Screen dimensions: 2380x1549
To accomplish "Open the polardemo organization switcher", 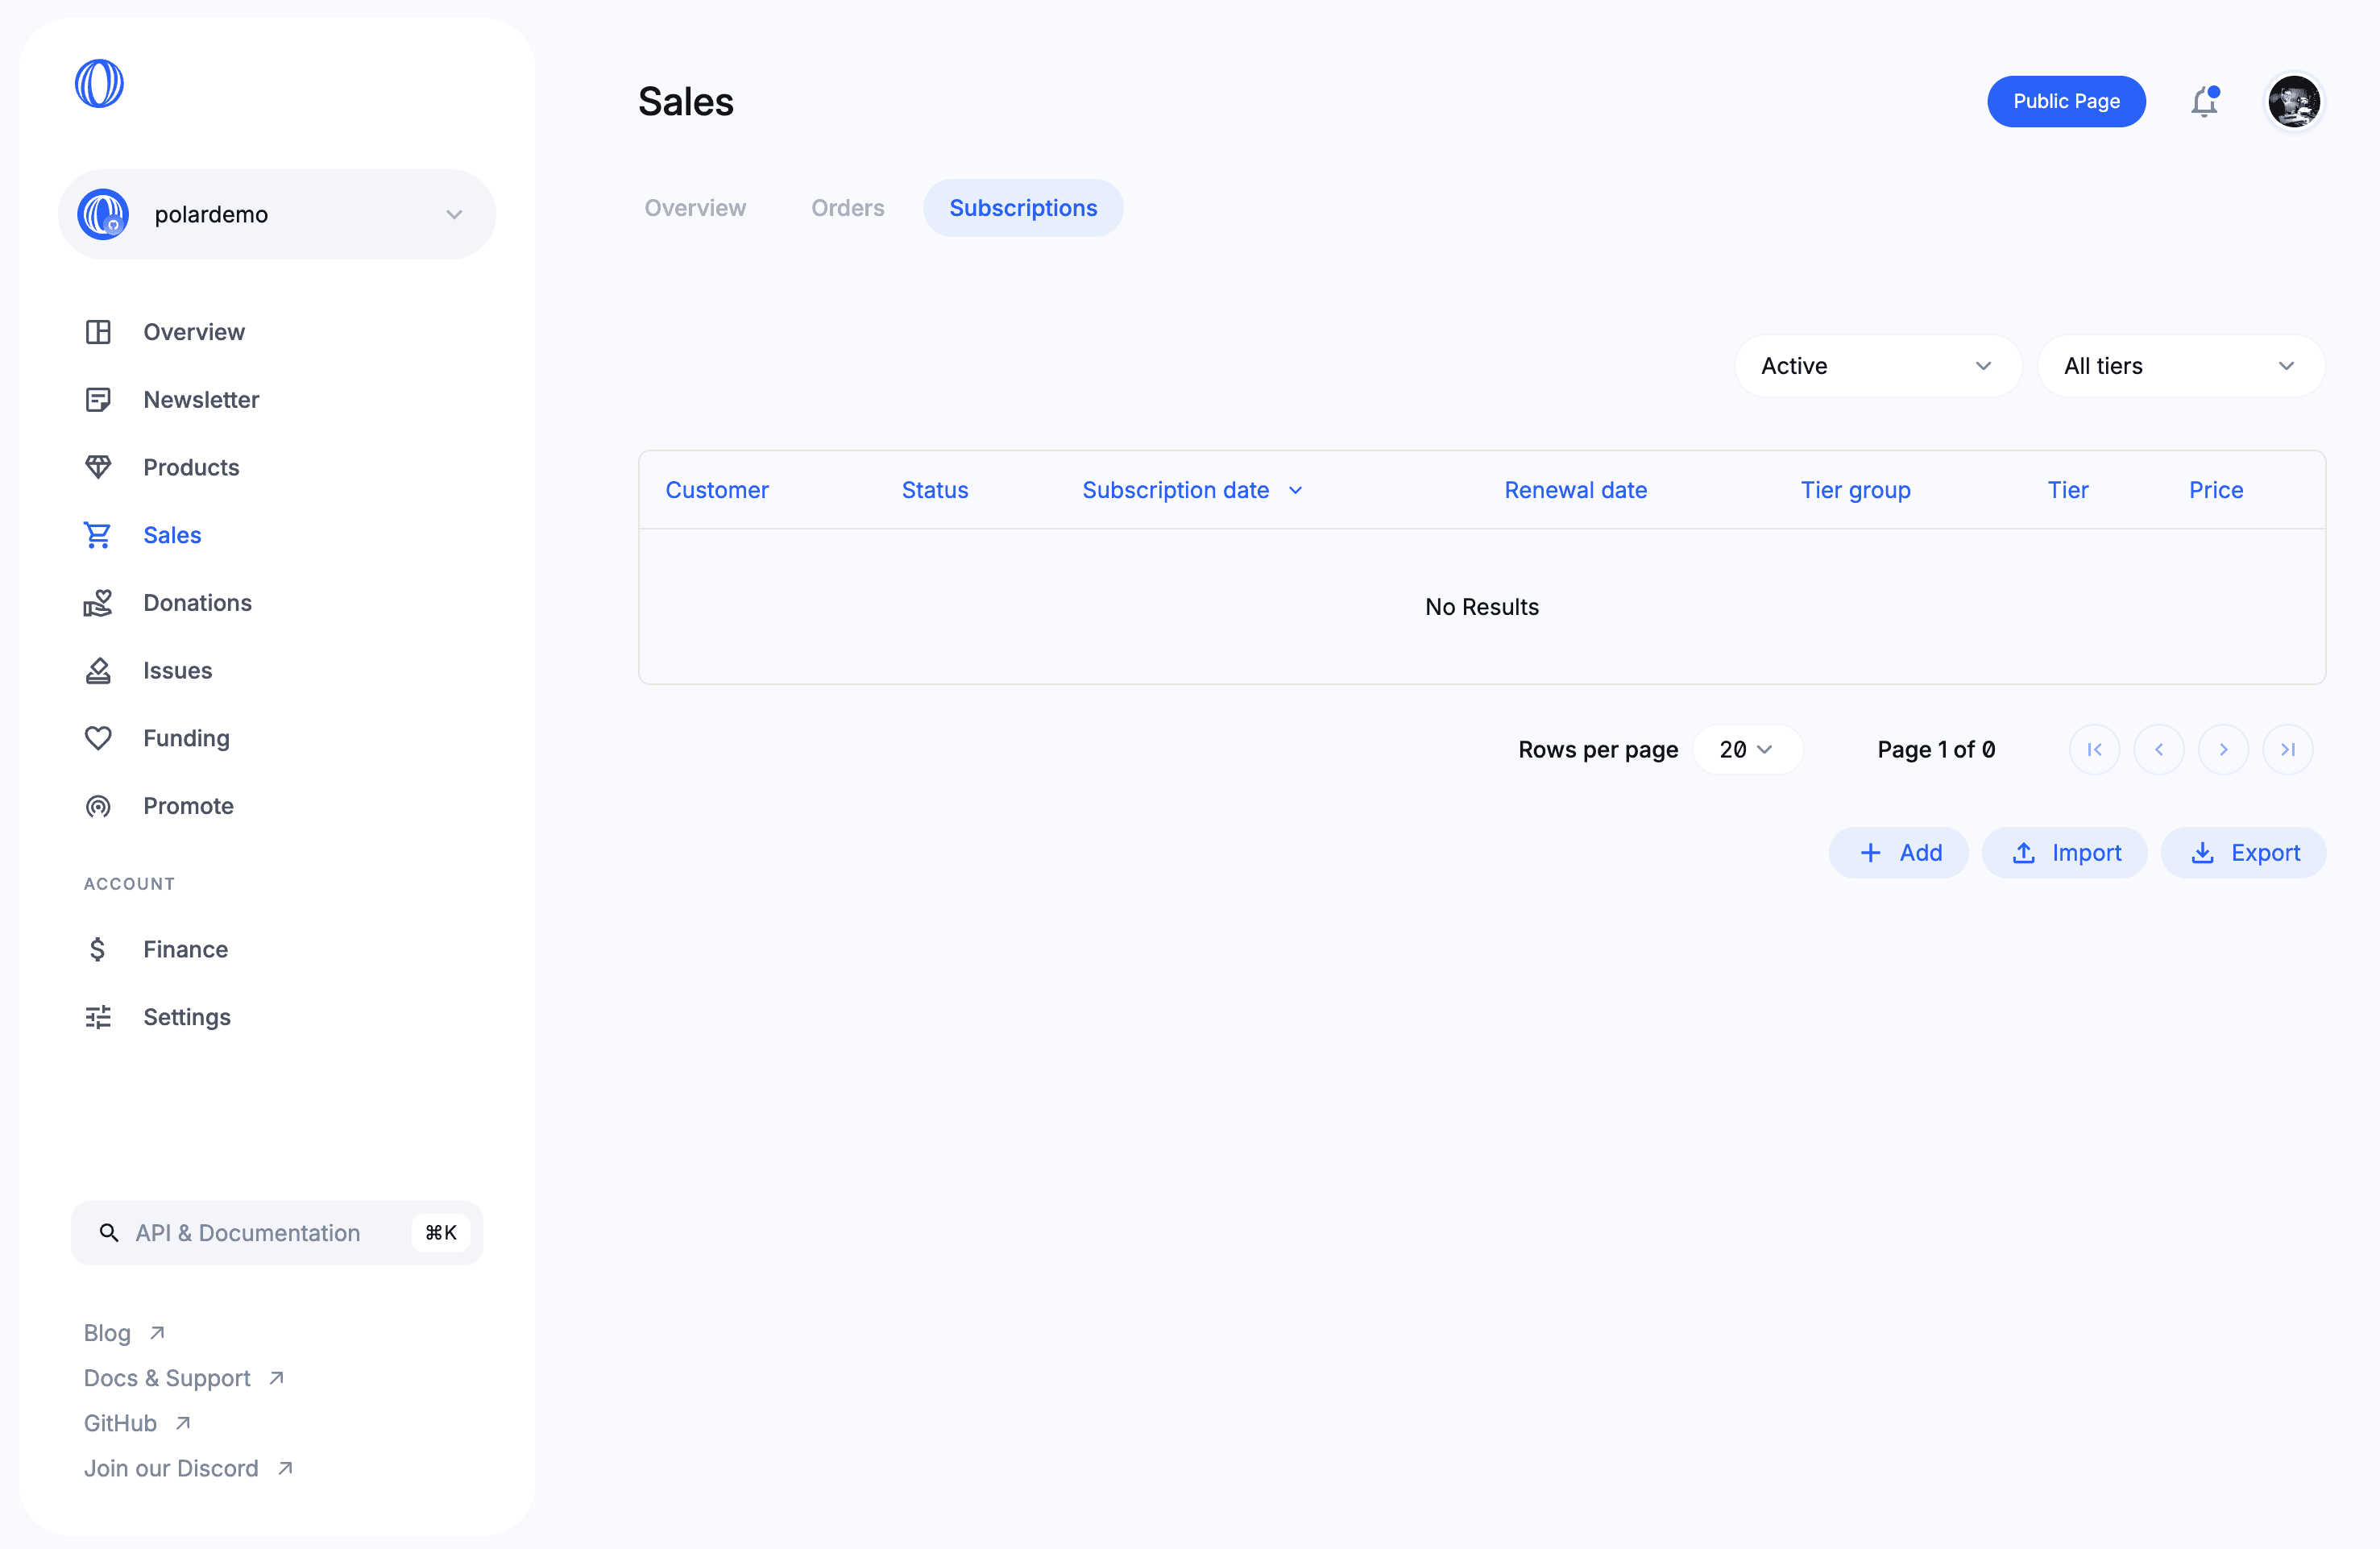I will coord(277,214).
